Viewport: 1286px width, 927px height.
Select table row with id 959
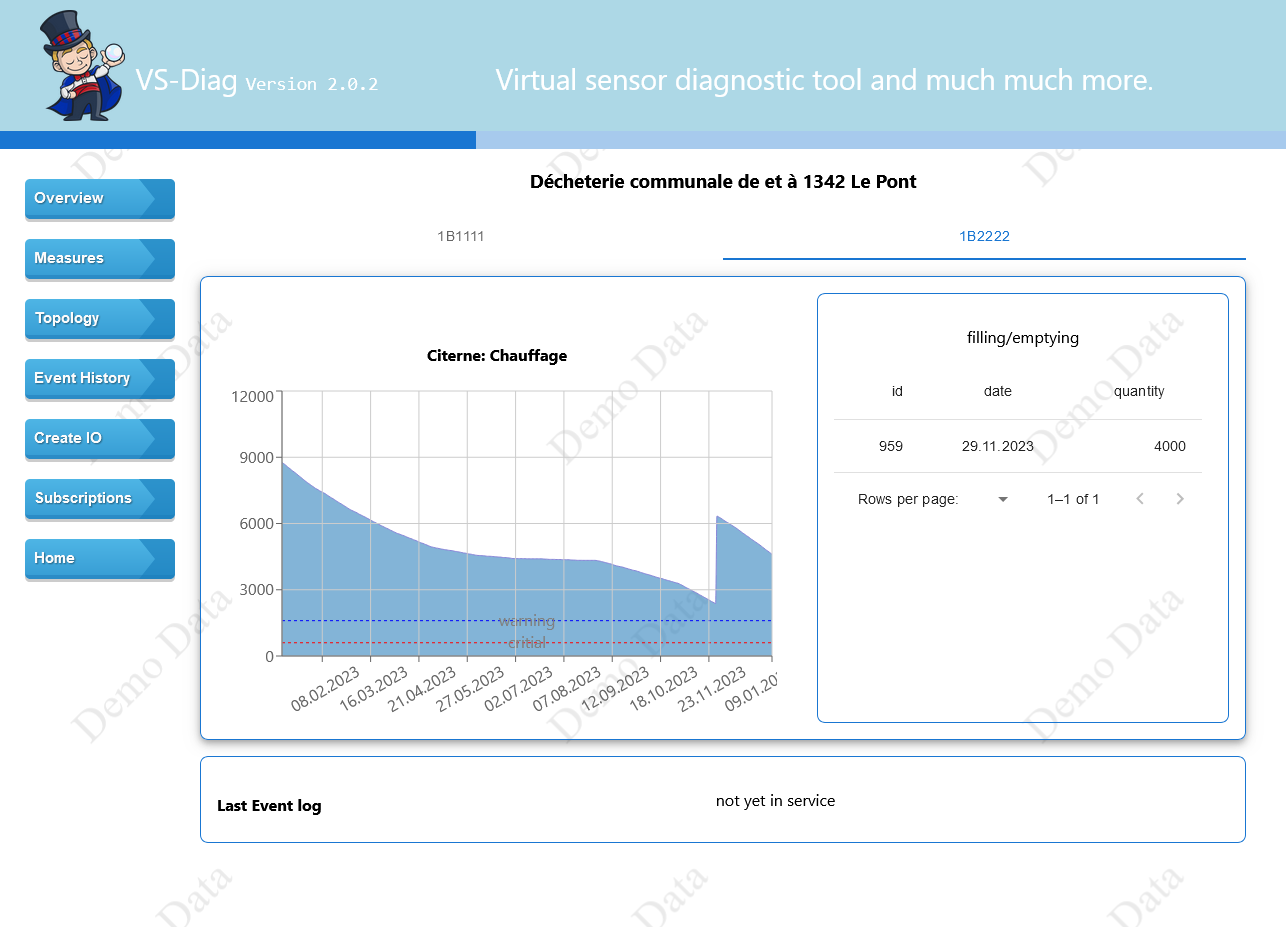pos(1017,446)
